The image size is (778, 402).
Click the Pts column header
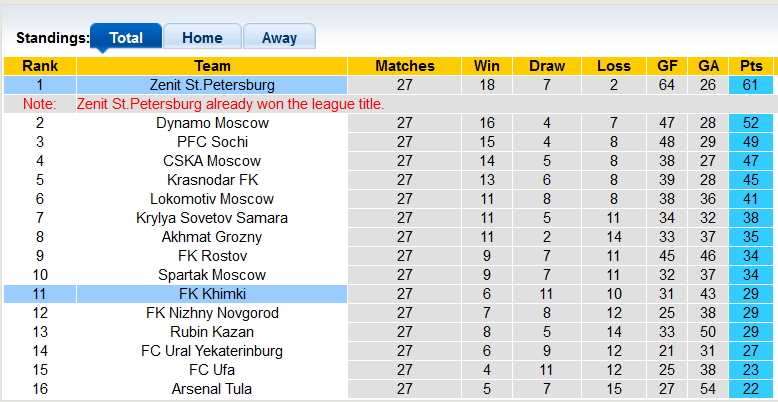[751, 66]
